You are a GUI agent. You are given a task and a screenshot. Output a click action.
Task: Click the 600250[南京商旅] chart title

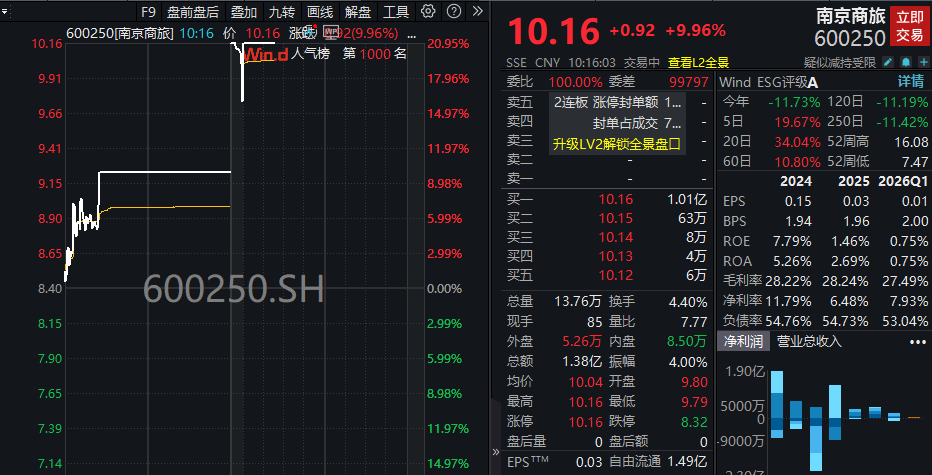[x=120, y=33]
